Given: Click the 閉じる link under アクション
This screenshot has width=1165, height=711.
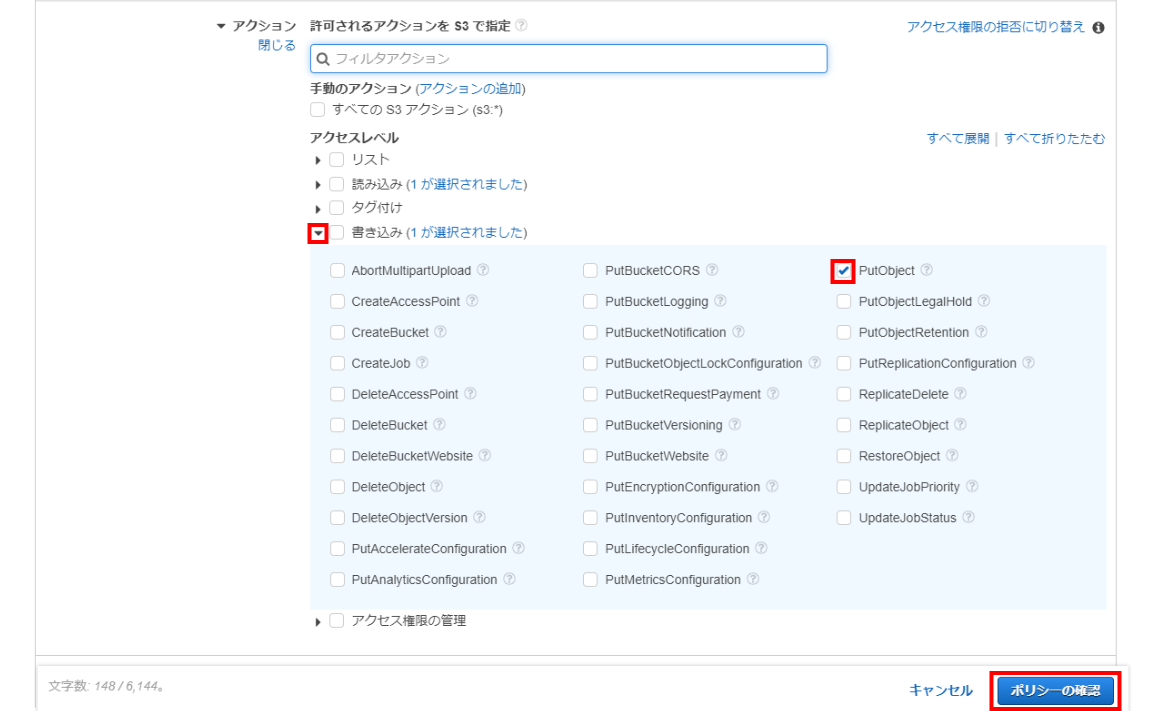Looking at the screenshot, I should pos(276,45).
